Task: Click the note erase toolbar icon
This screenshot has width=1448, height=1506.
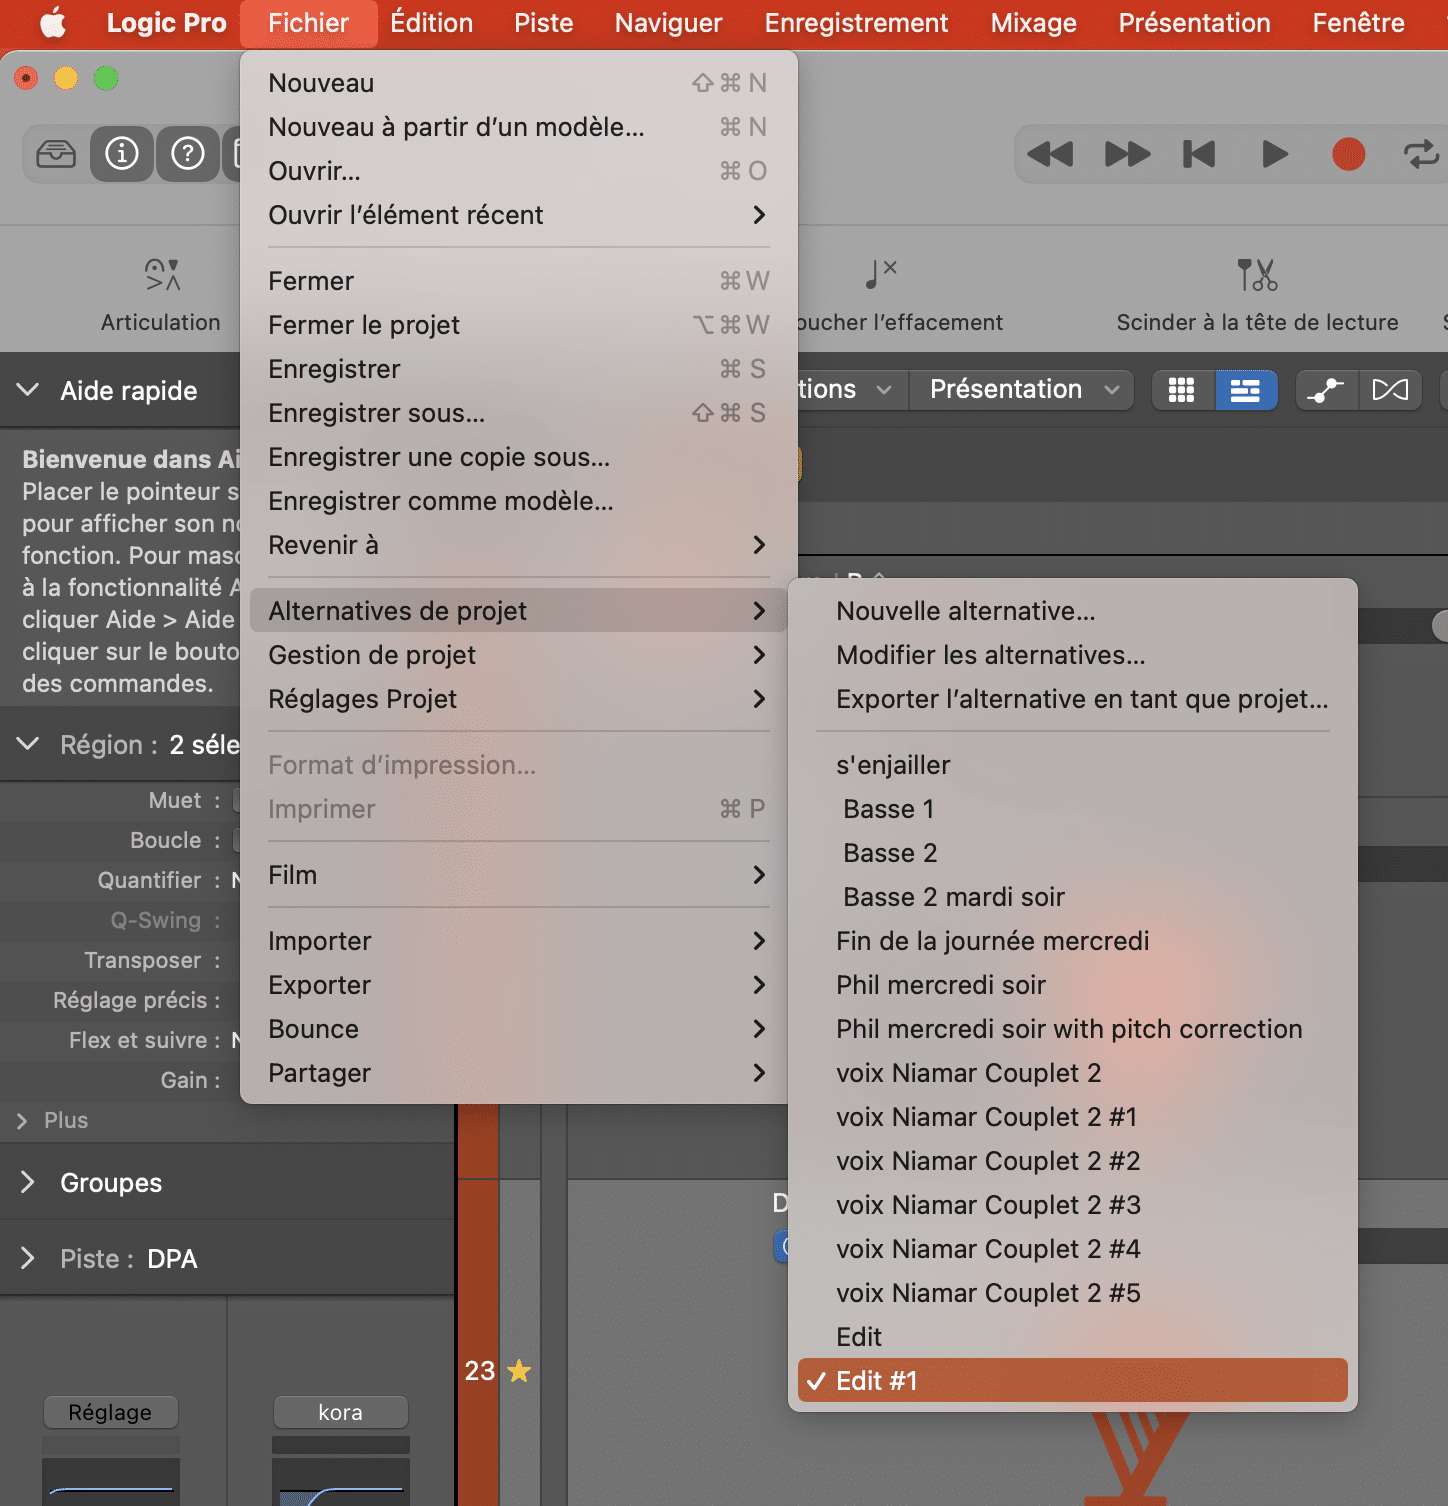Action: (880, 274)
